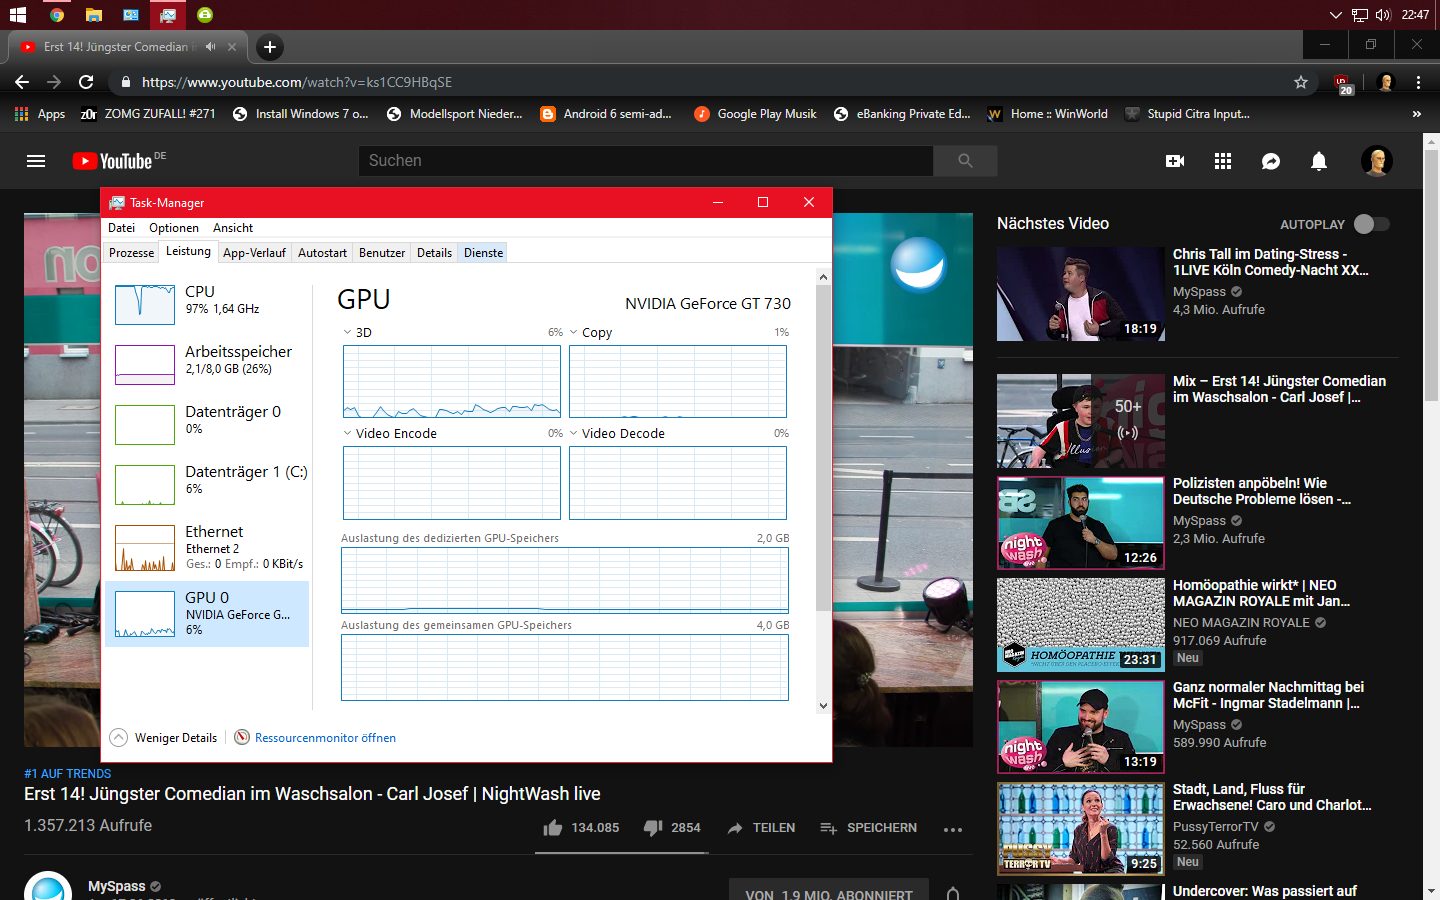Open the MySpass channel avatar

point(48,886)
